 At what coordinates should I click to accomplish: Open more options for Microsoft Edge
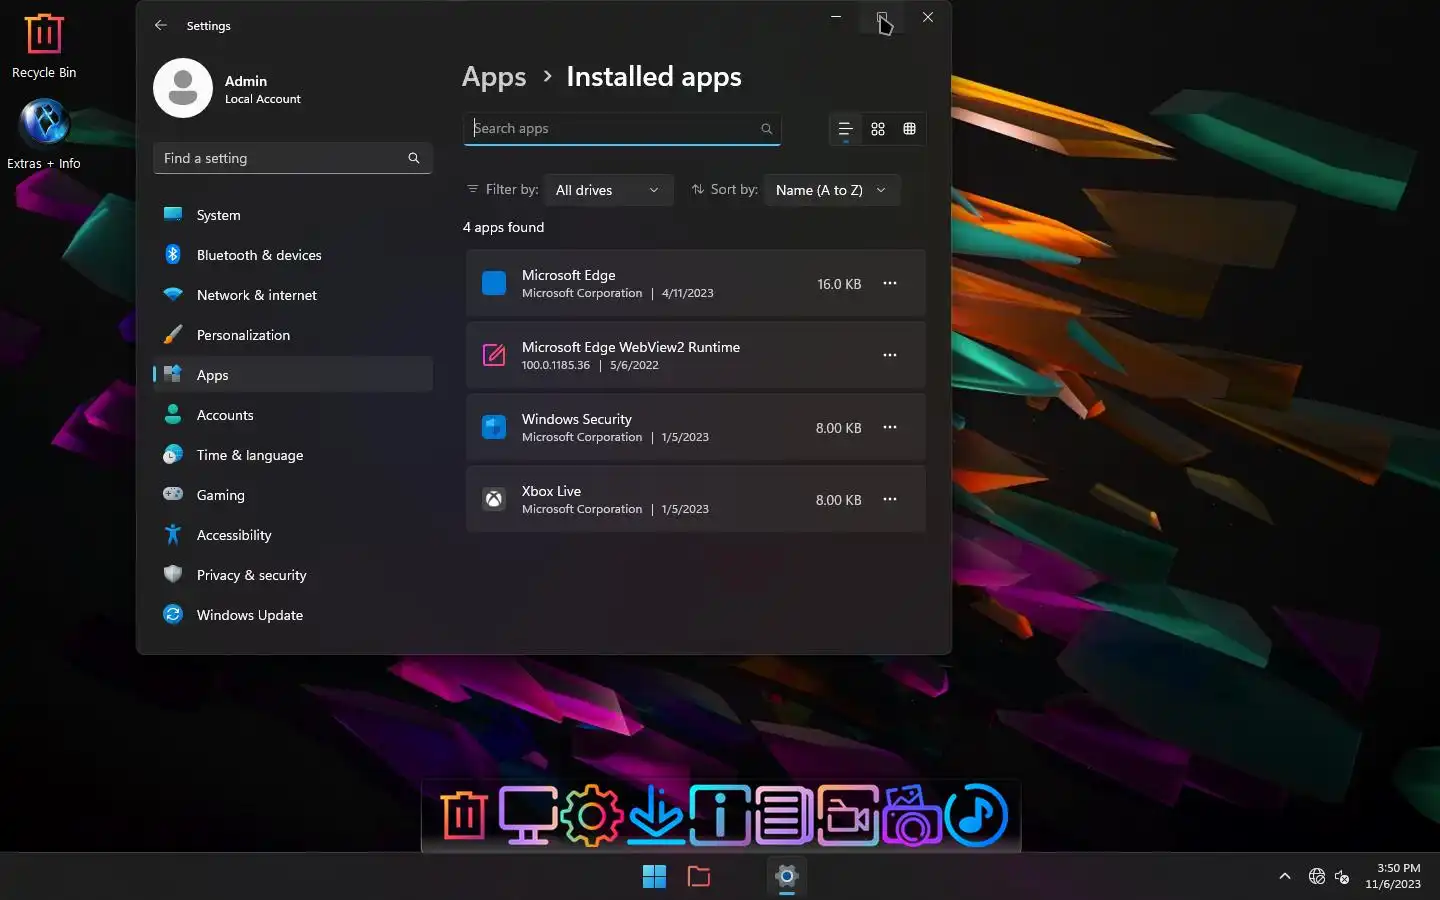(890, 283)
